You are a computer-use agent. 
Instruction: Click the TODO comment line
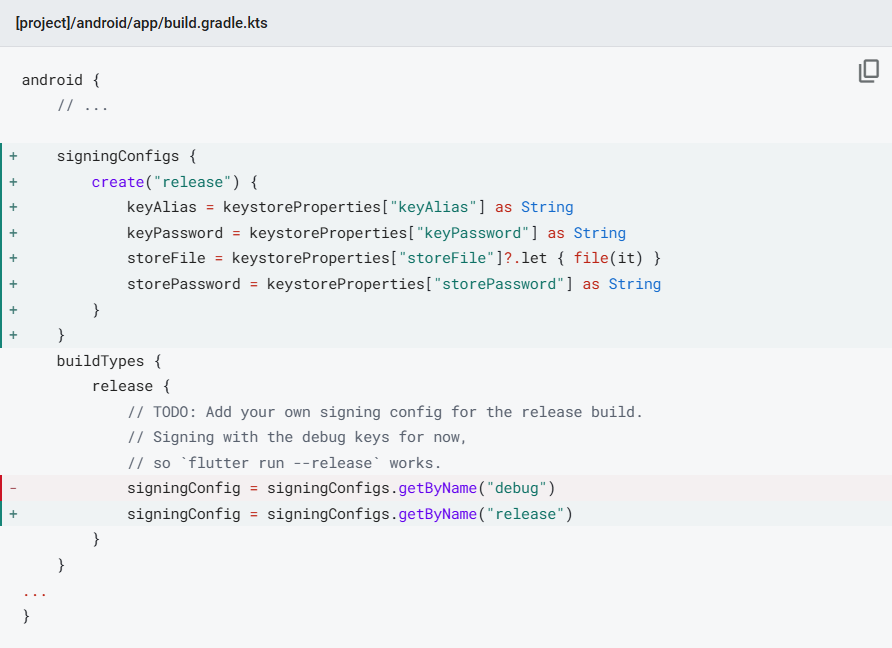[x=385, y=412]
